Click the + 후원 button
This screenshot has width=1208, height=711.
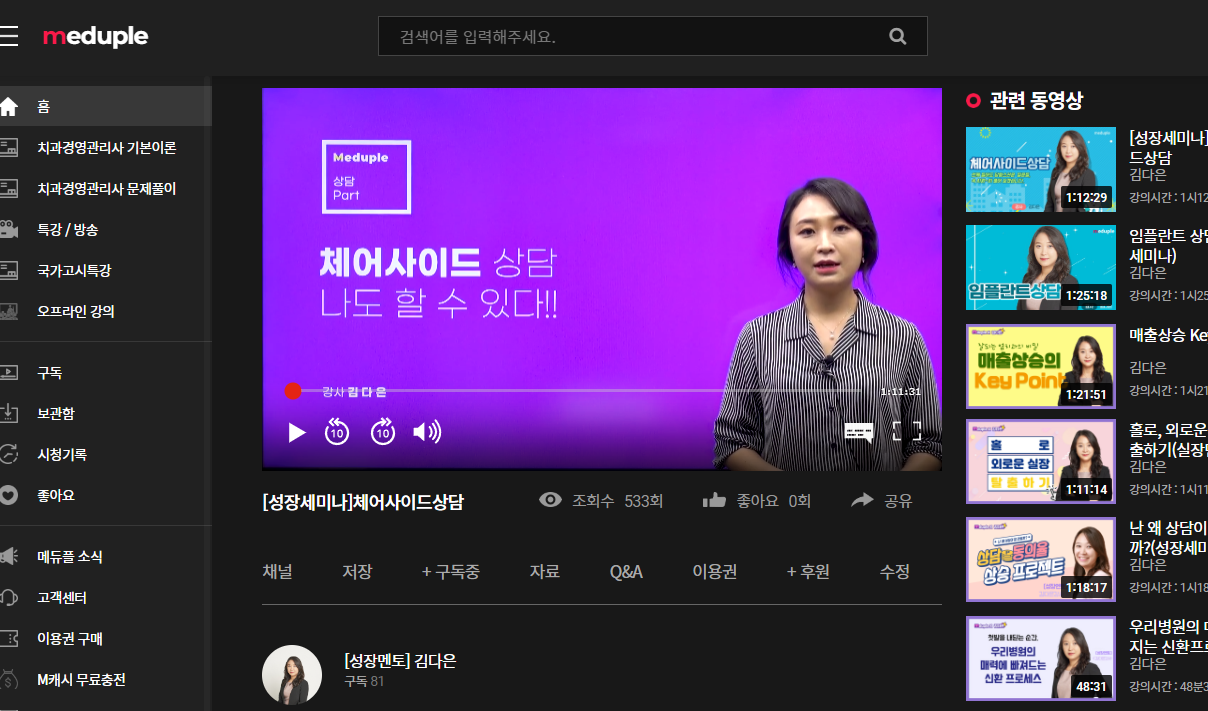coord(808,572)
